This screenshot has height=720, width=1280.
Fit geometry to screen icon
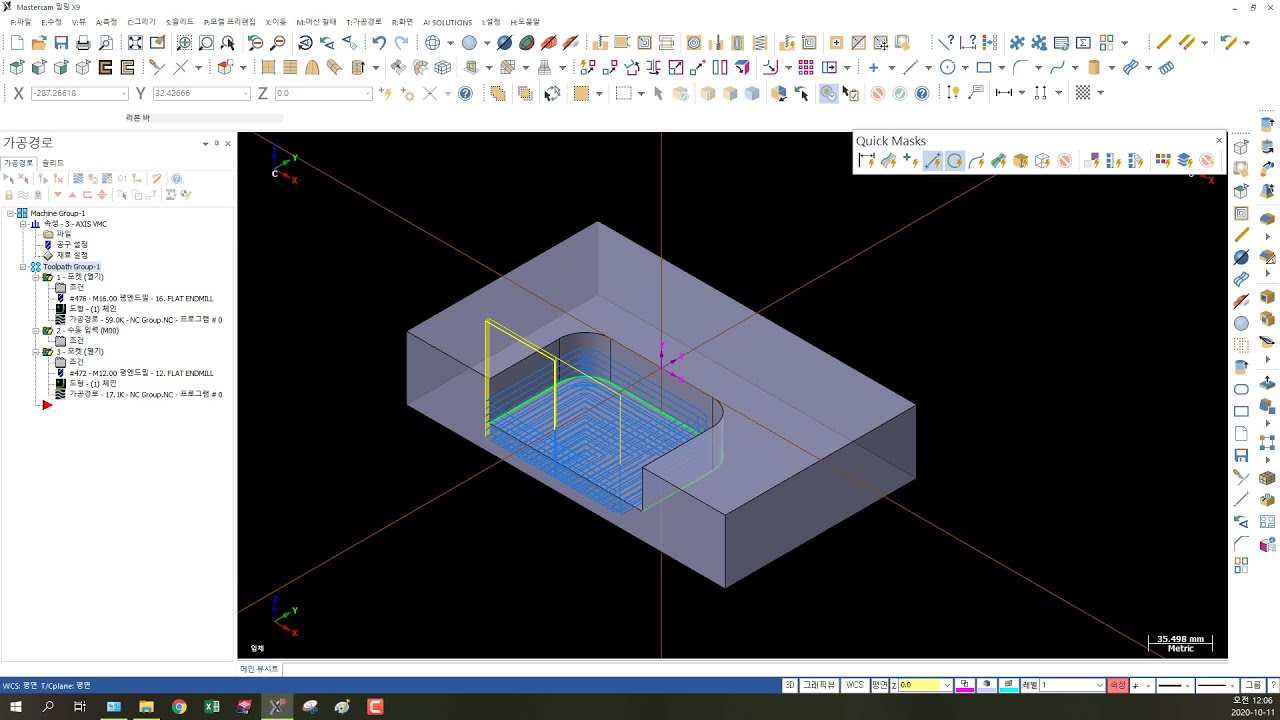coord(135,43)
